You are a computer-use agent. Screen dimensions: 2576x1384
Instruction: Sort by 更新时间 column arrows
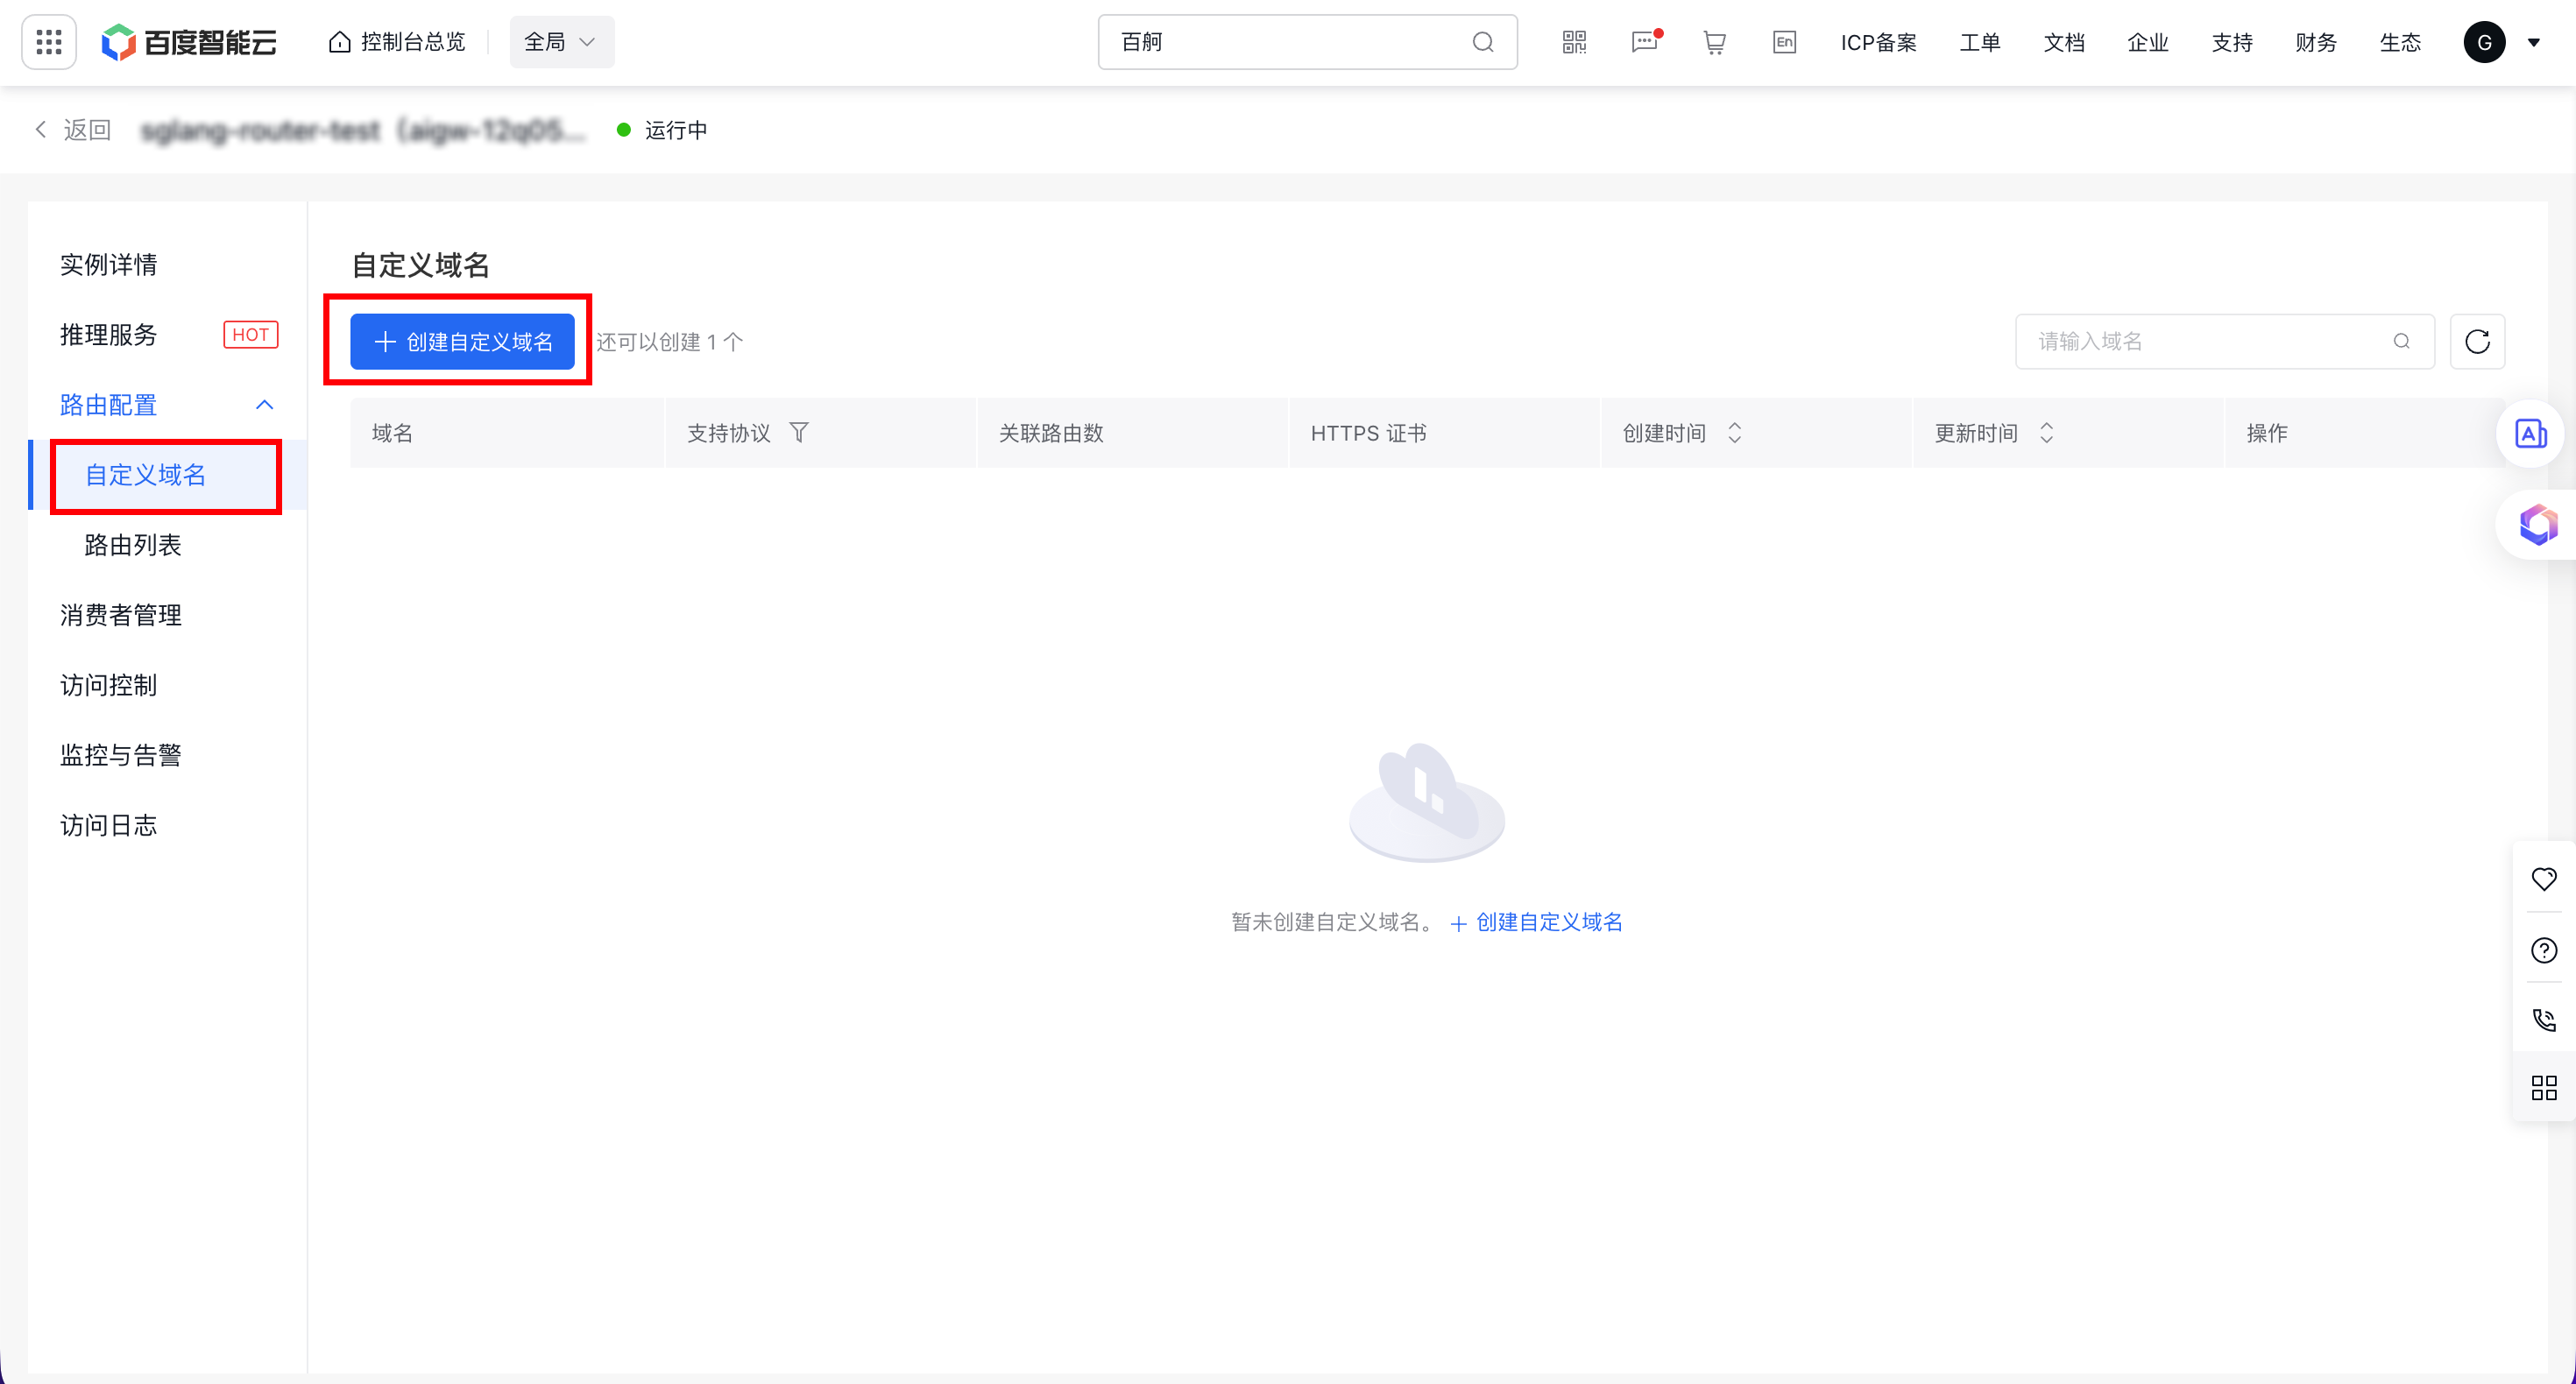[2047, 433]
